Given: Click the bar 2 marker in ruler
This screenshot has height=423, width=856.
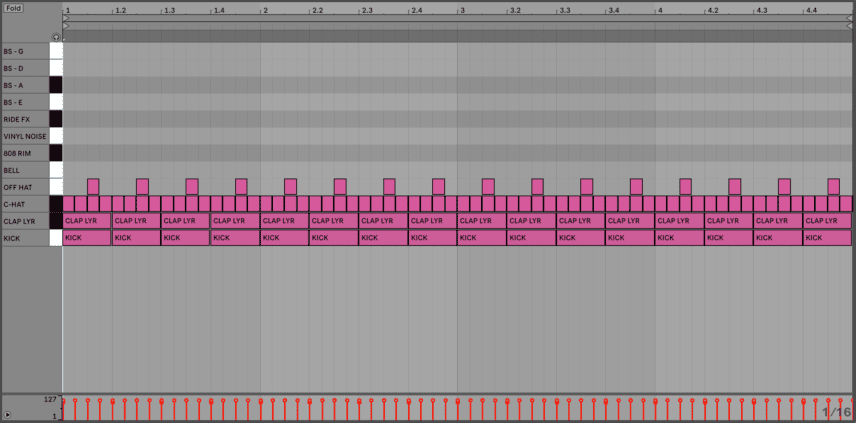Looking at the screenshot, I should click(x=265, y=10).
